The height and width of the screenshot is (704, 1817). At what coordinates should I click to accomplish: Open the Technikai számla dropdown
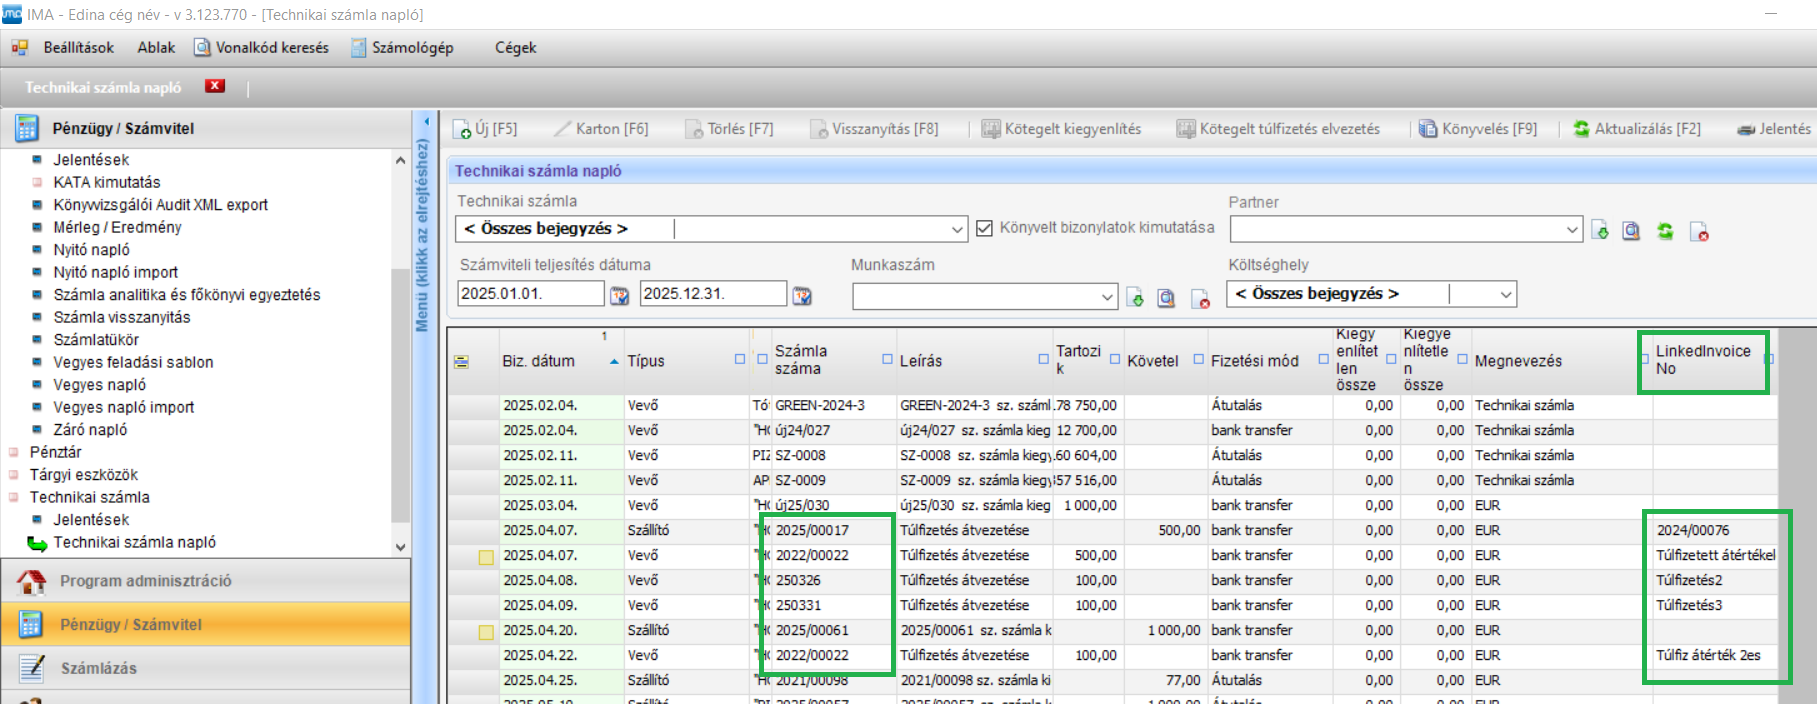[x=957, y=229]
